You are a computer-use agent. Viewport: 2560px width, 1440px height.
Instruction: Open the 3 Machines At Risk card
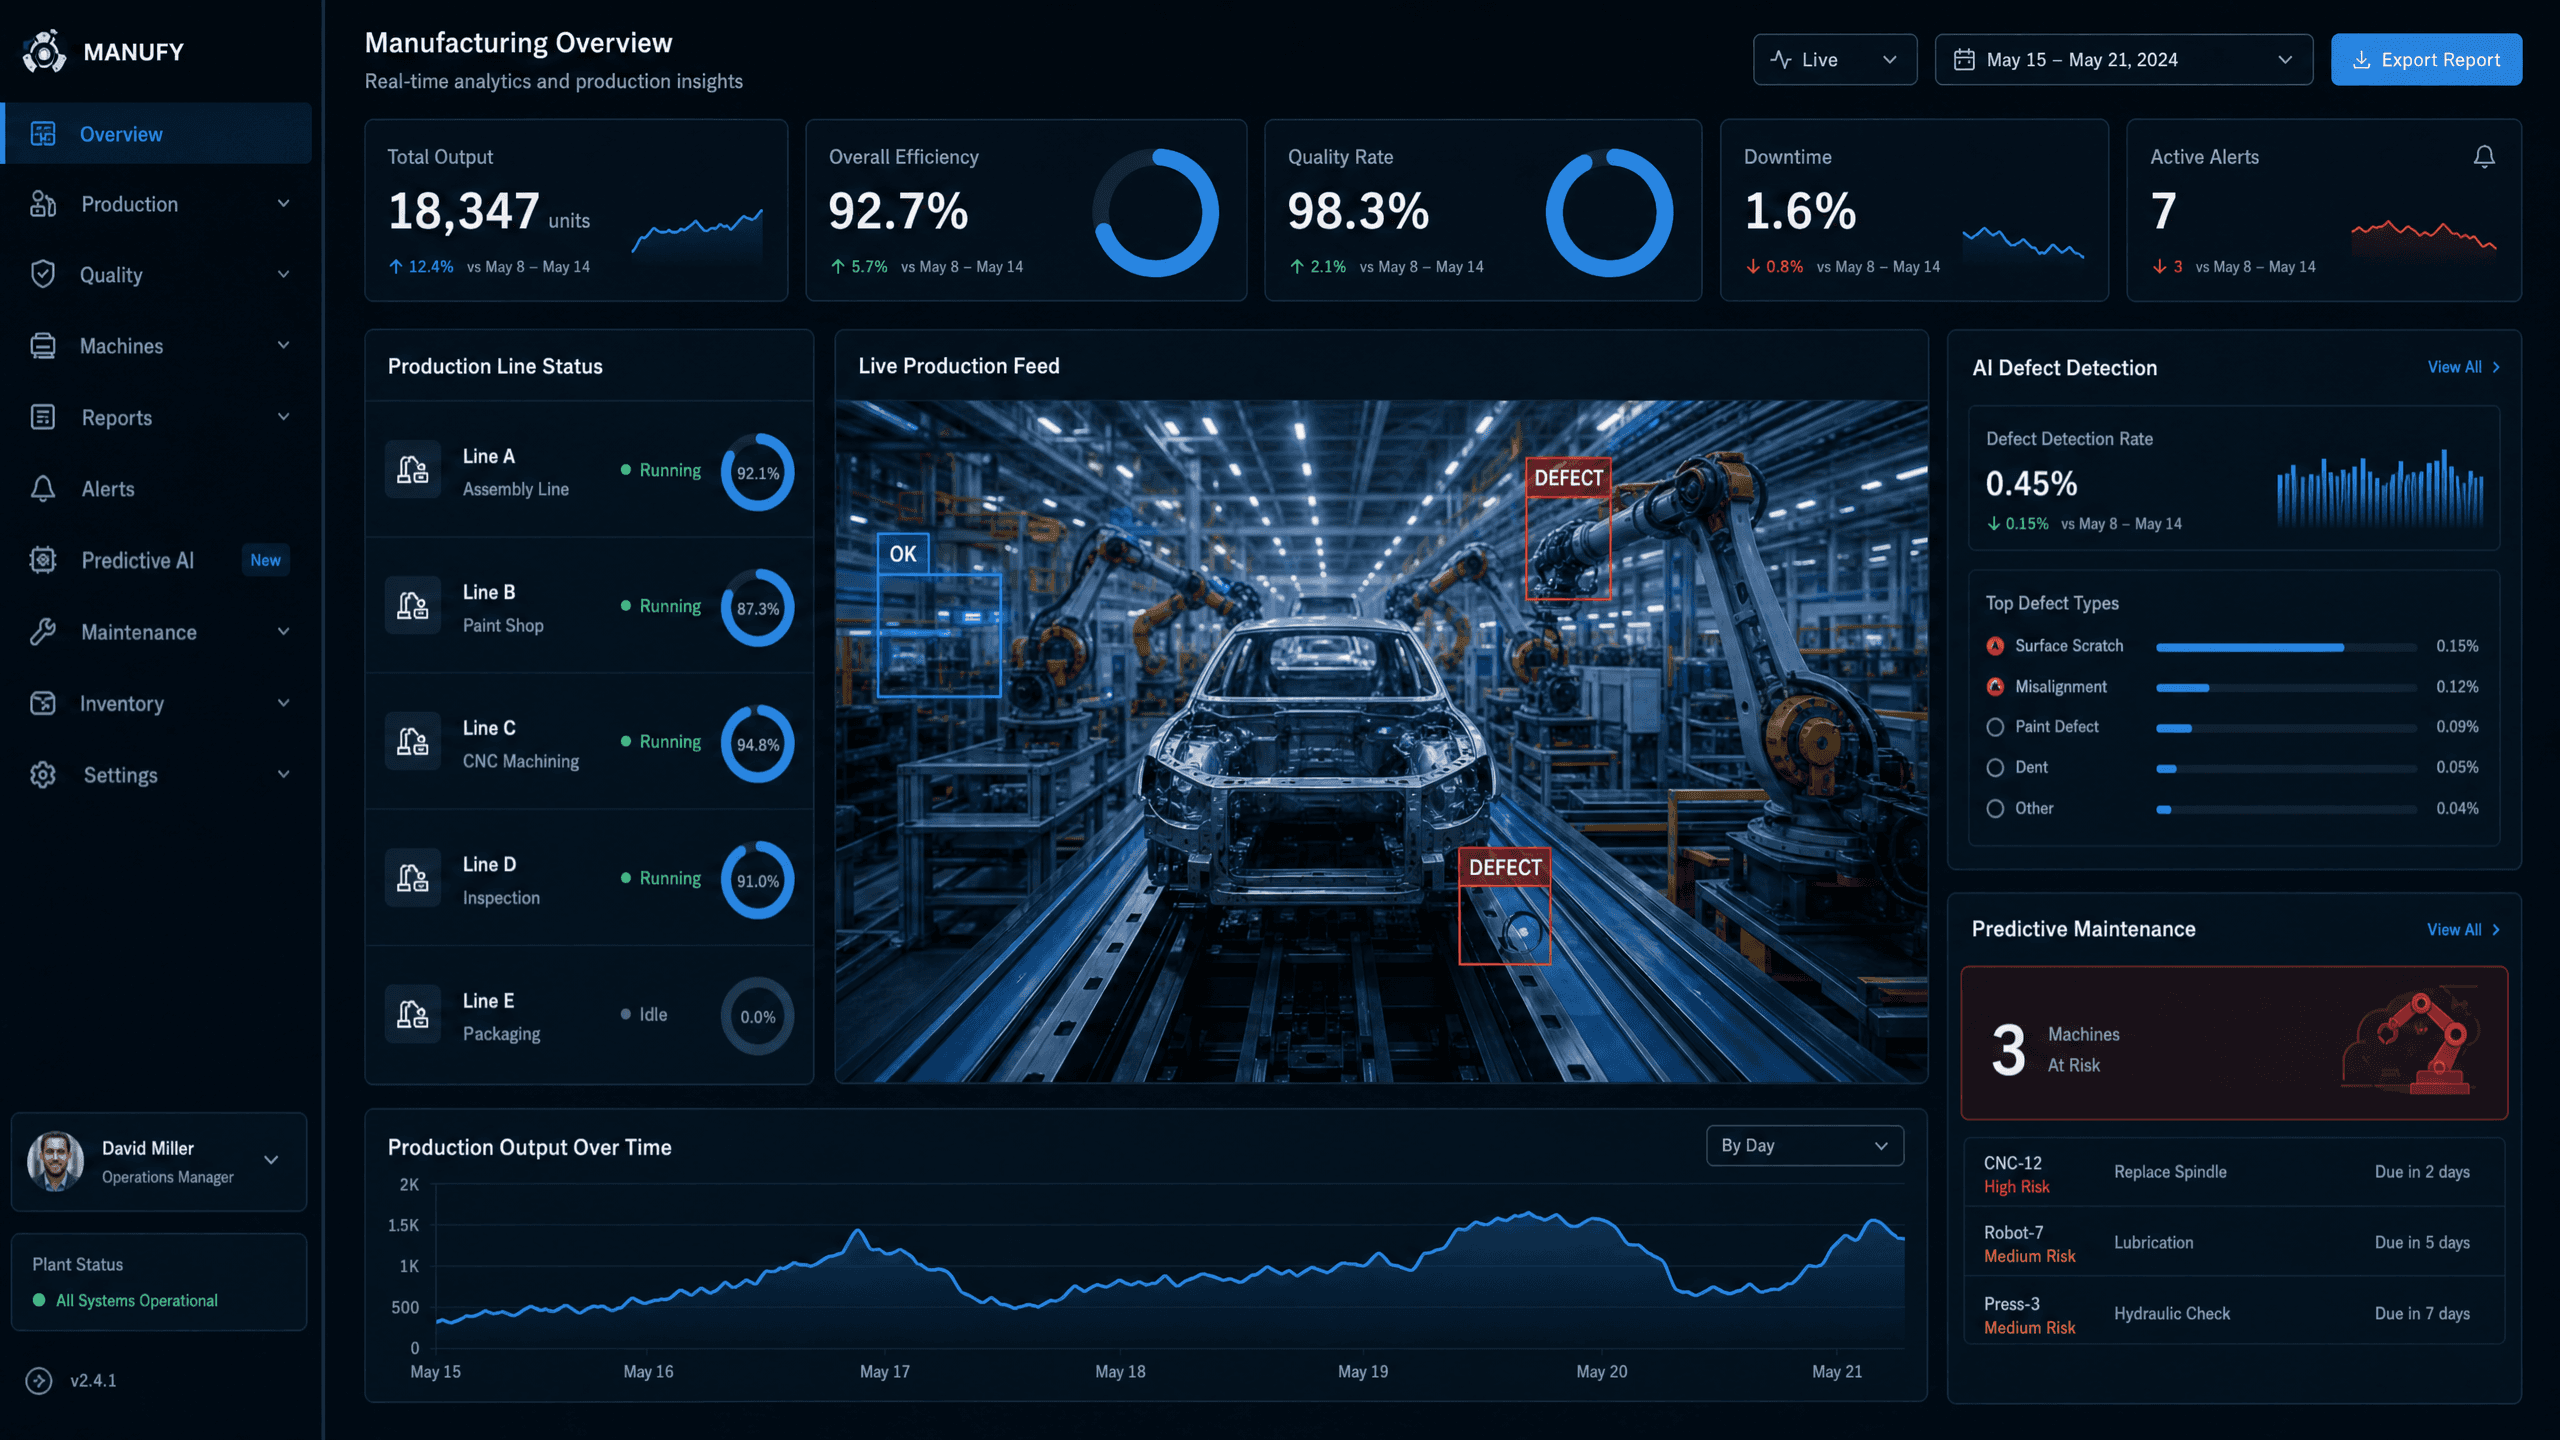tap(2234, 1043)
